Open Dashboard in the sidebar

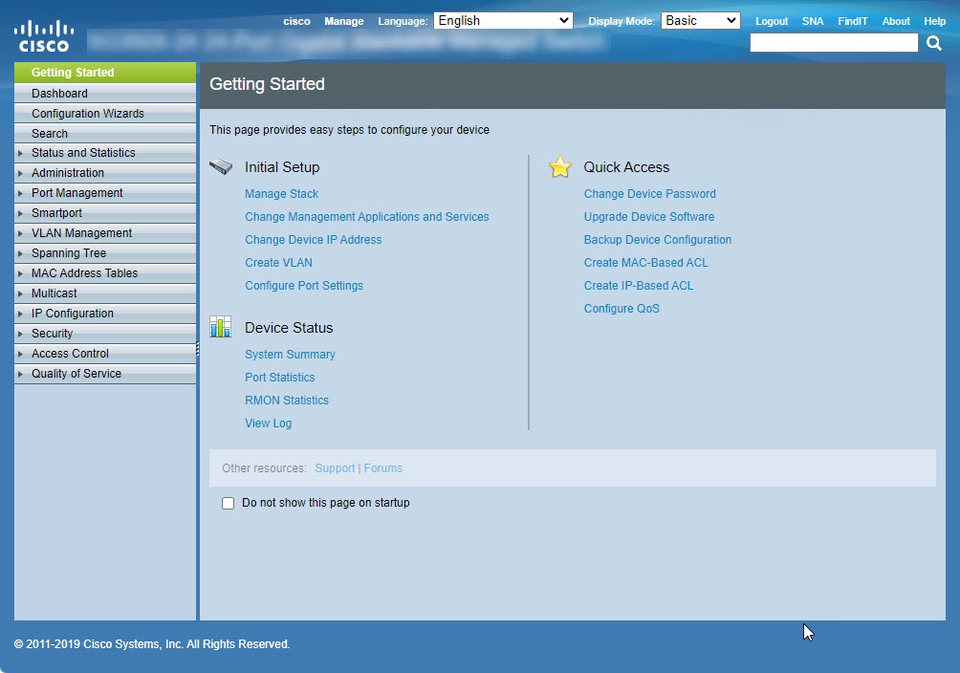[105, 93]
